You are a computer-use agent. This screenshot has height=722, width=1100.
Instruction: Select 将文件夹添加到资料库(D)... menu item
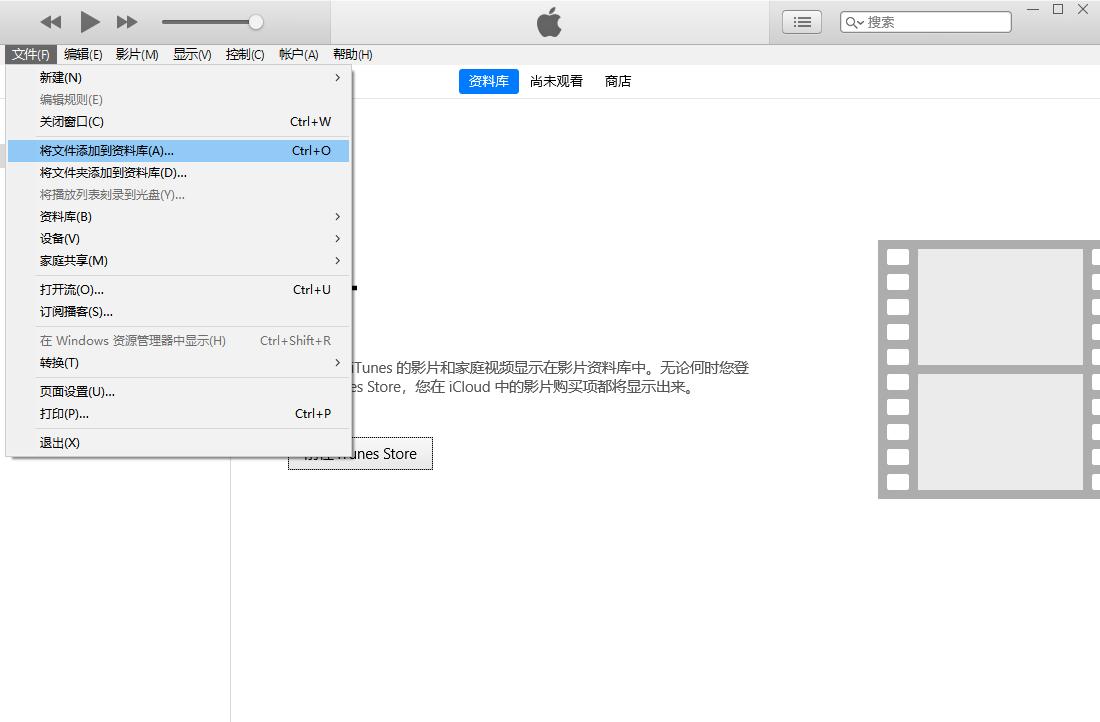(178, 173)
